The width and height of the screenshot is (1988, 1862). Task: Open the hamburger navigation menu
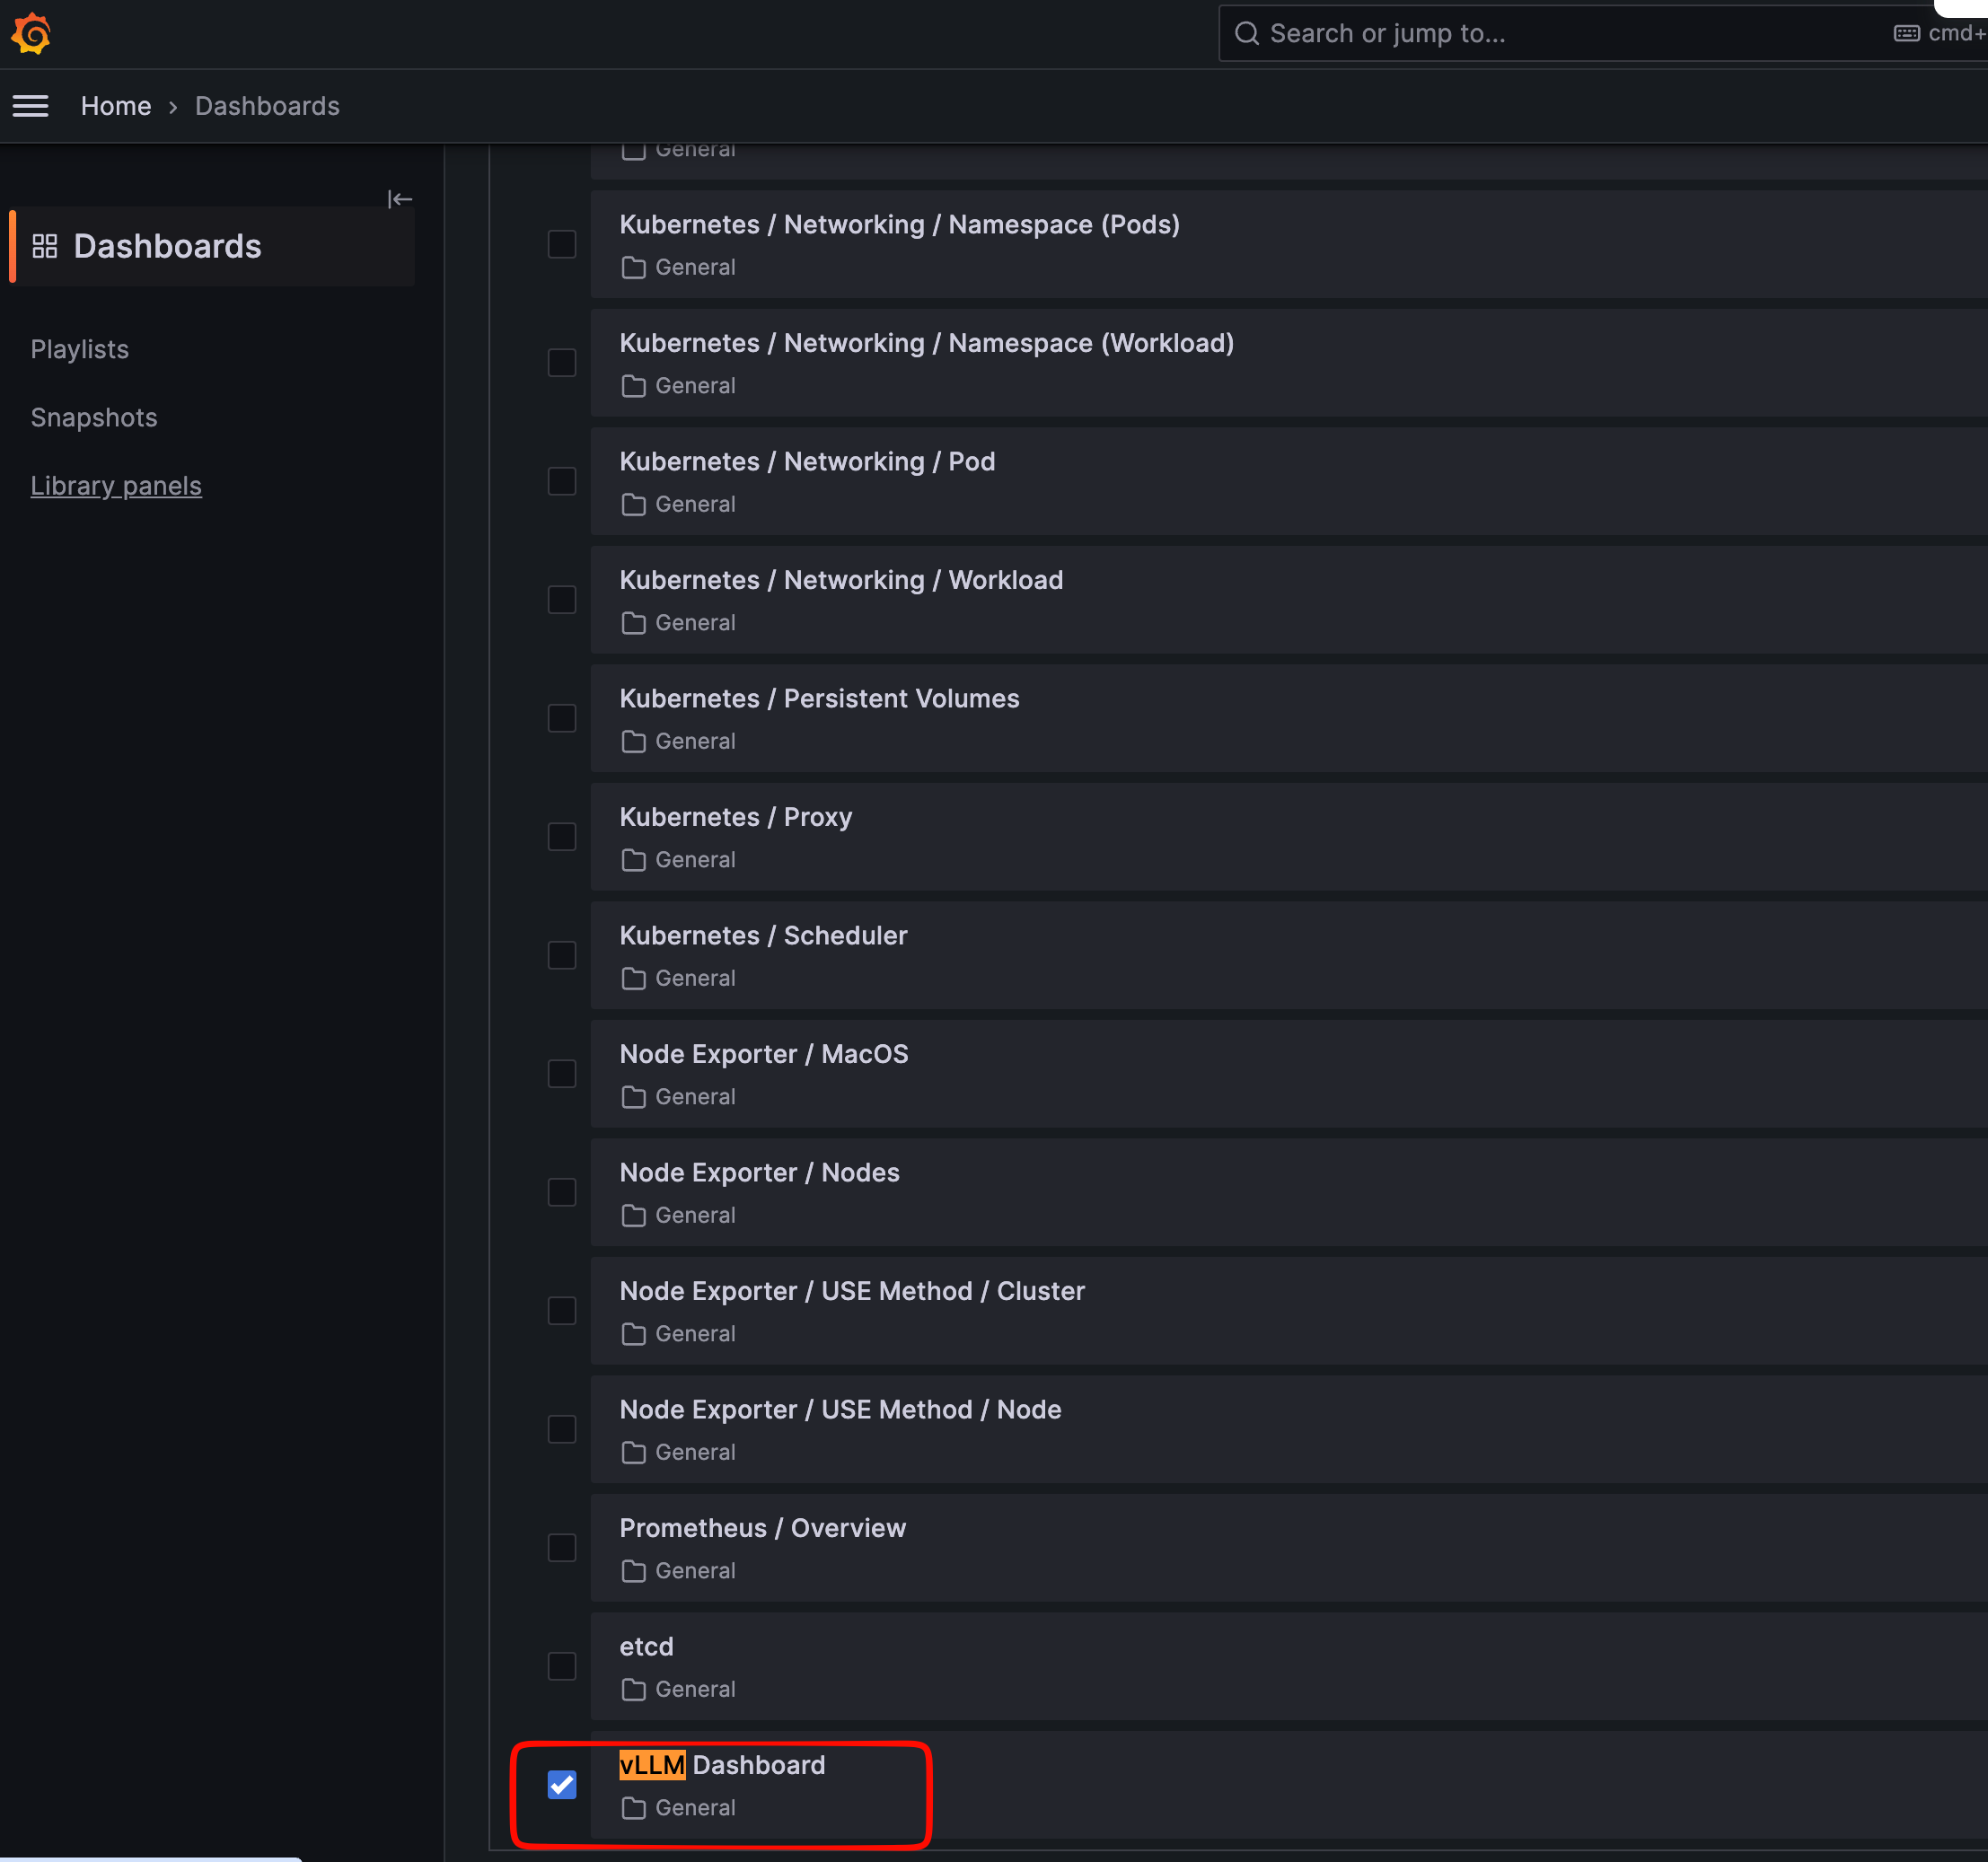click(x=30, y=106)
